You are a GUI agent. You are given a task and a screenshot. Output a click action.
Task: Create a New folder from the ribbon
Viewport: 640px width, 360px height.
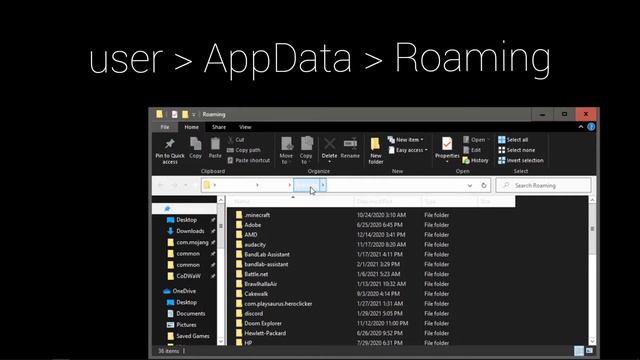coord(376,151)
